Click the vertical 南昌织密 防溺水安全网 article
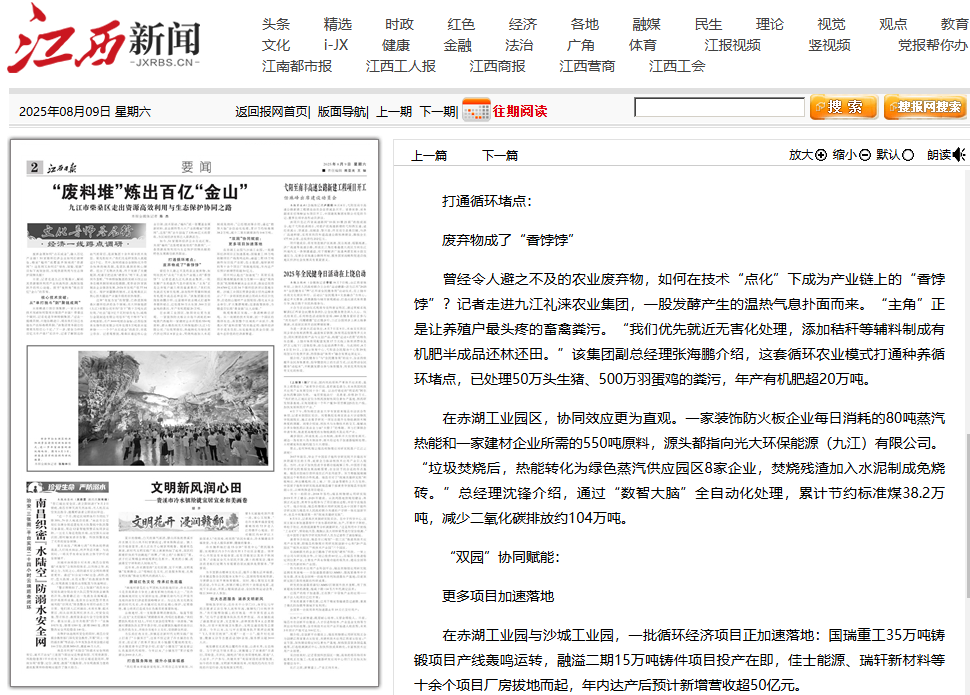Screen dimensions: 970x695 coord(41,572)
